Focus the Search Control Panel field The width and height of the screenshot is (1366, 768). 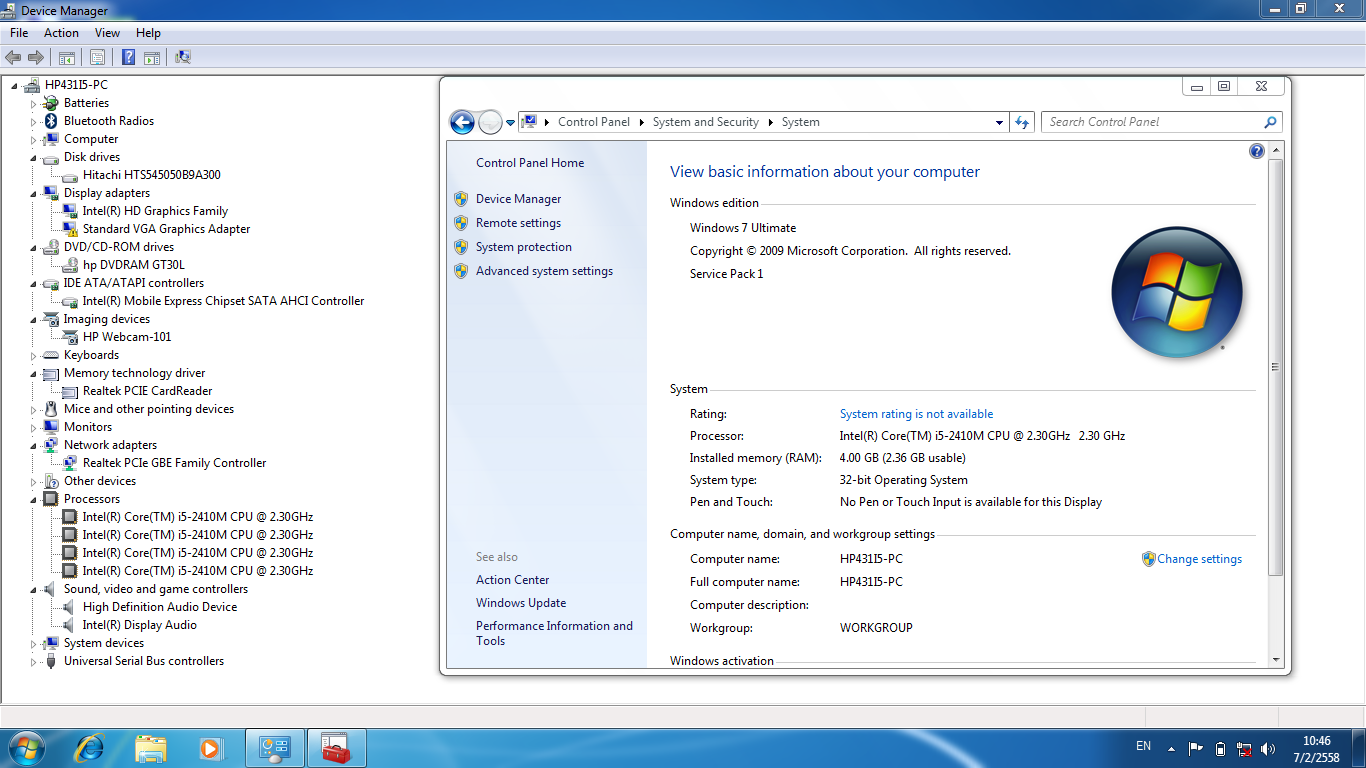pos(1162,122)
